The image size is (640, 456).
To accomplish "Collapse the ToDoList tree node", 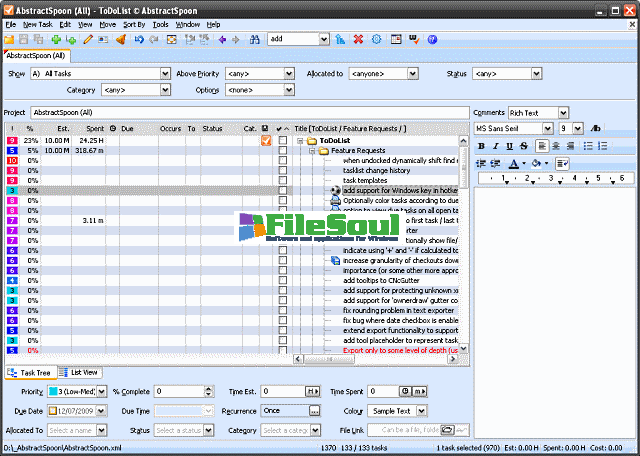I will [x=300, y=141].
